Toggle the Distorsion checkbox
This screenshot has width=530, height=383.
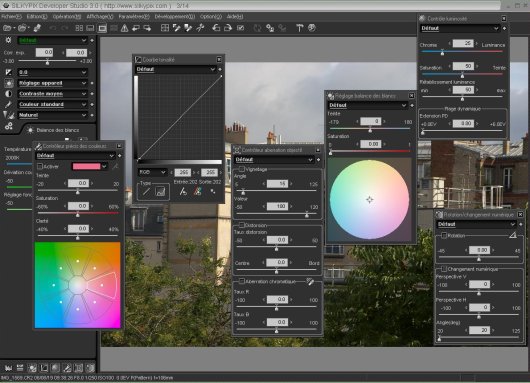242,225
